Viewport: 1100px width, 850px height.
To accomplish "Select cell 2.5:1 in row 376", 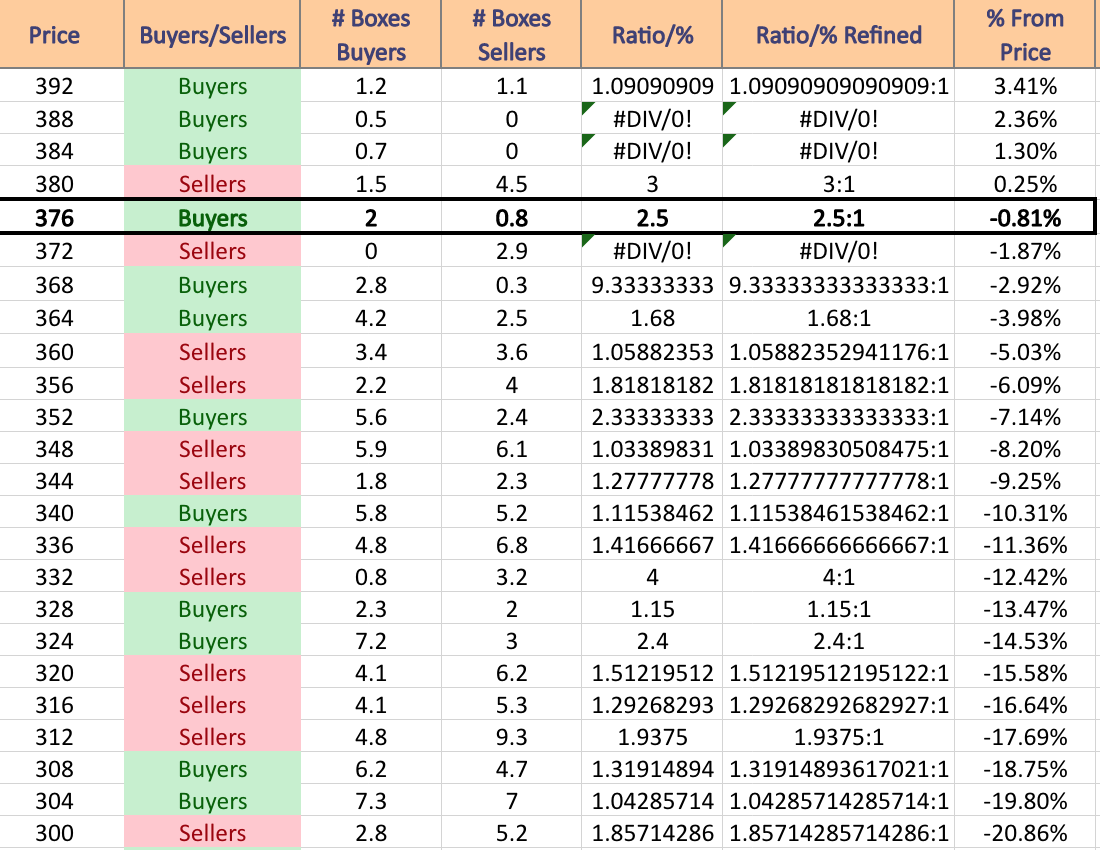I will [x=838, y=218].
